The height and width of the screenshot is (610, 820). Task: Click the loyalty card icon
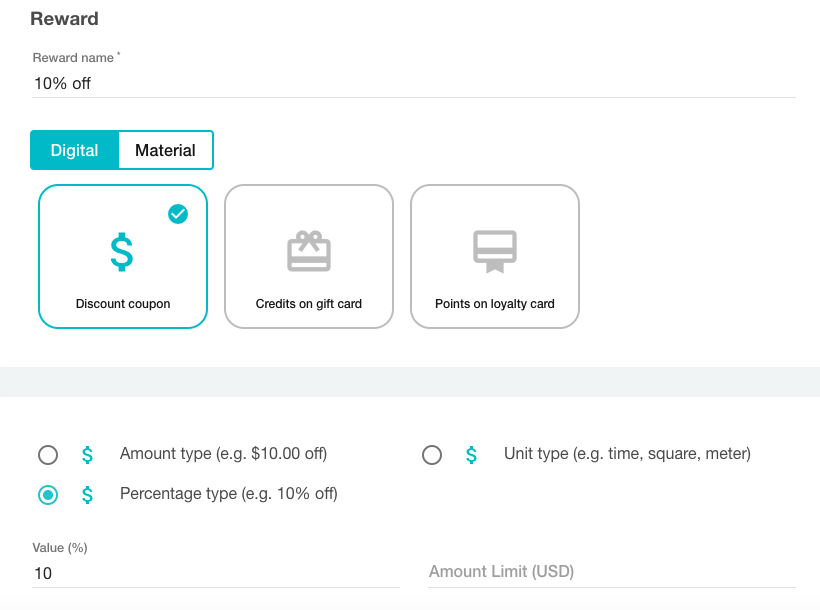[495, 252]
